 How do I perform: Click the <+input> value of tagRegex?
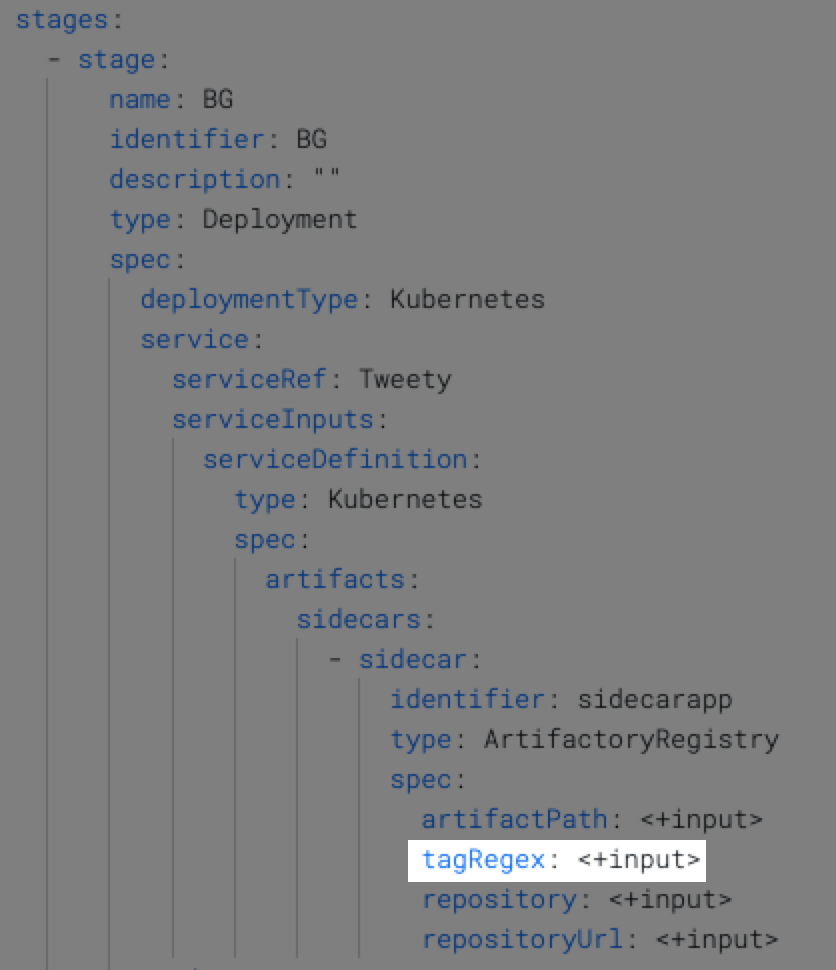point(640,860)
